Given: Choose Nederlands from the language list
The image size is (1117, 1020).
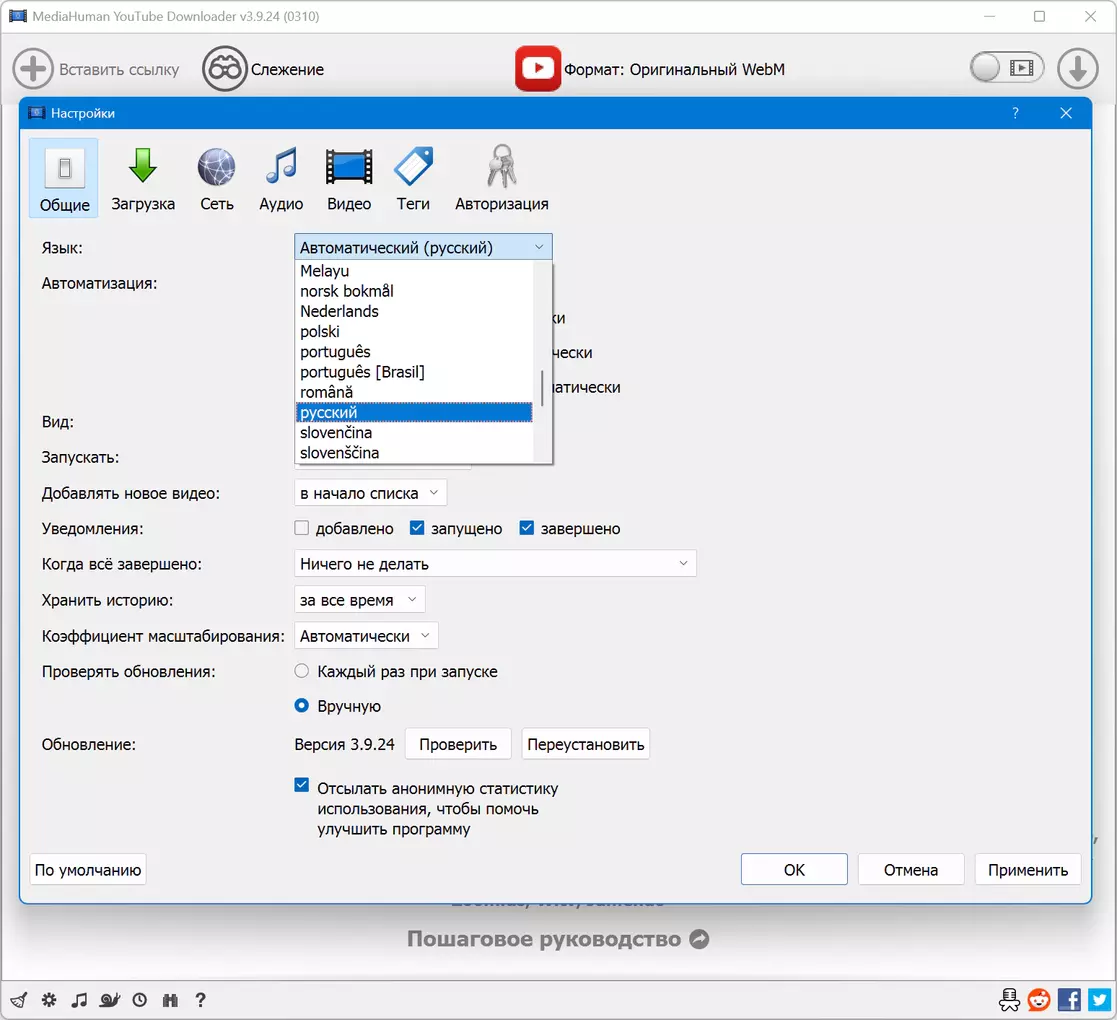Looking at the screenshot, I should click(x=414, y=311).
